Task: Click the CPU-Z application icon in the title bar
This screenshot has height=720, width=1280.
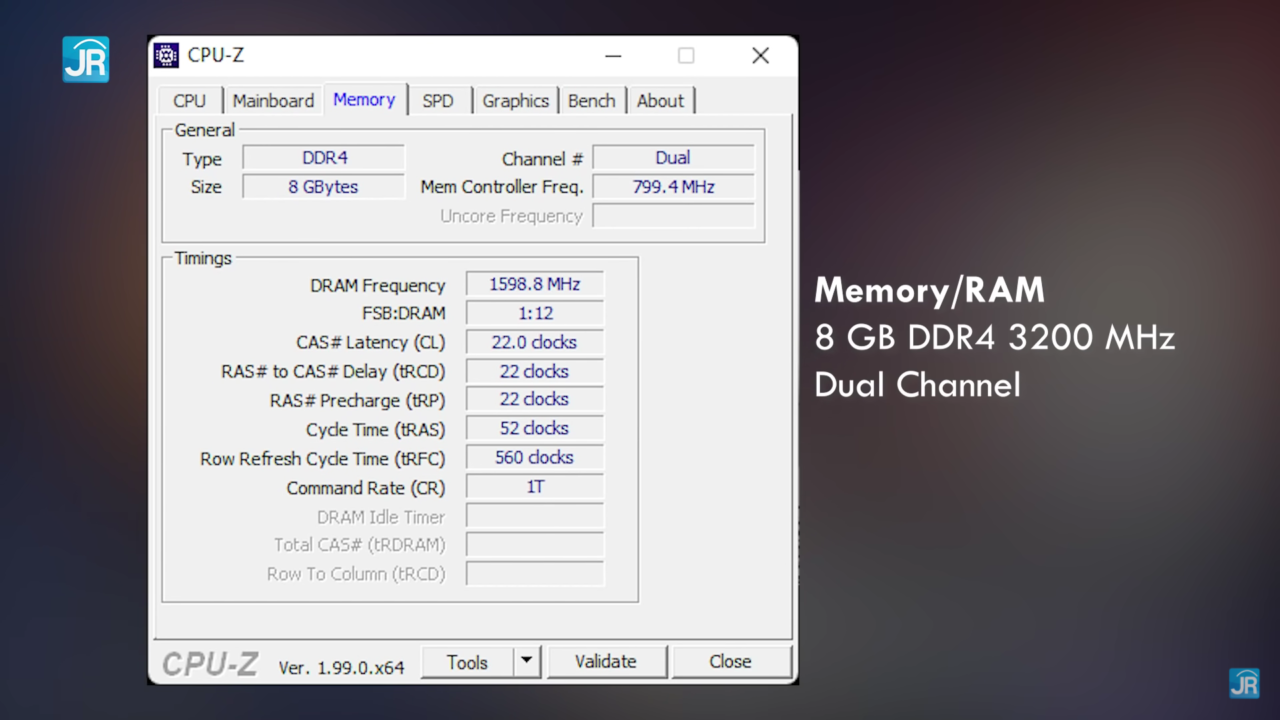Action: pos(167,56)
